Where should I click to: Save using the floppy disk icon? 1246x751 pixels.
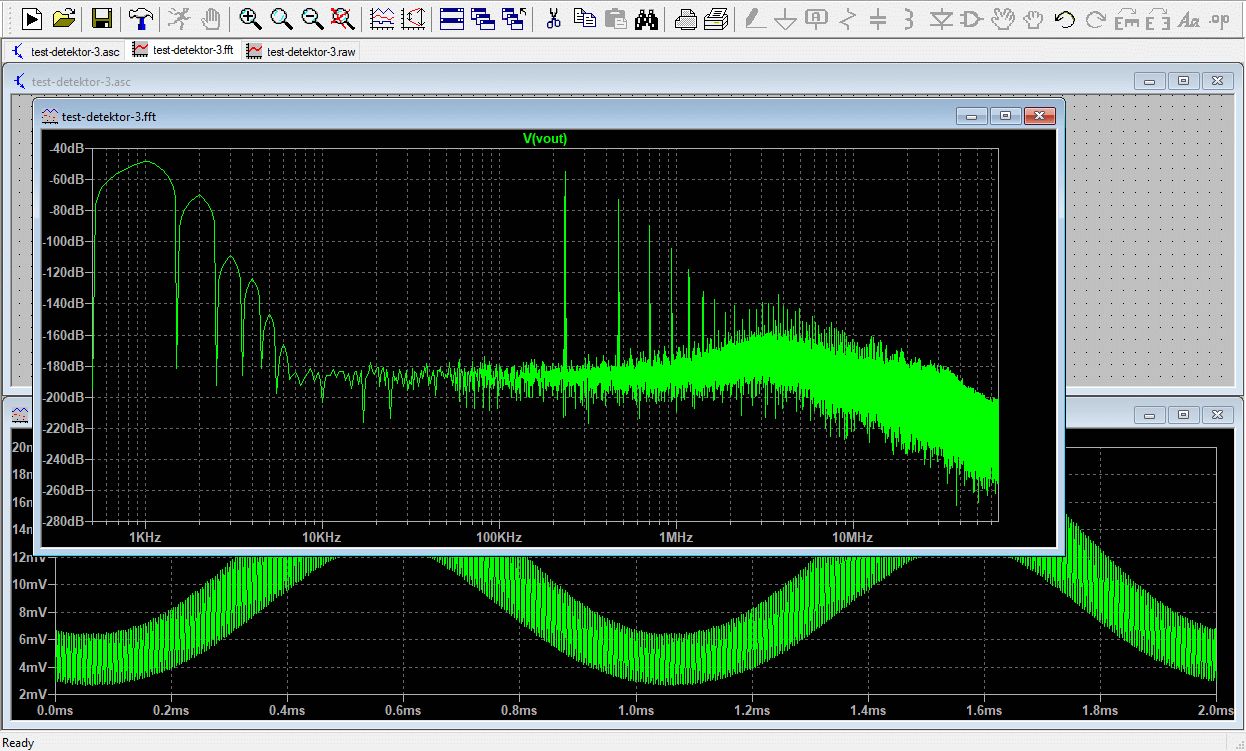click(101, 17)
